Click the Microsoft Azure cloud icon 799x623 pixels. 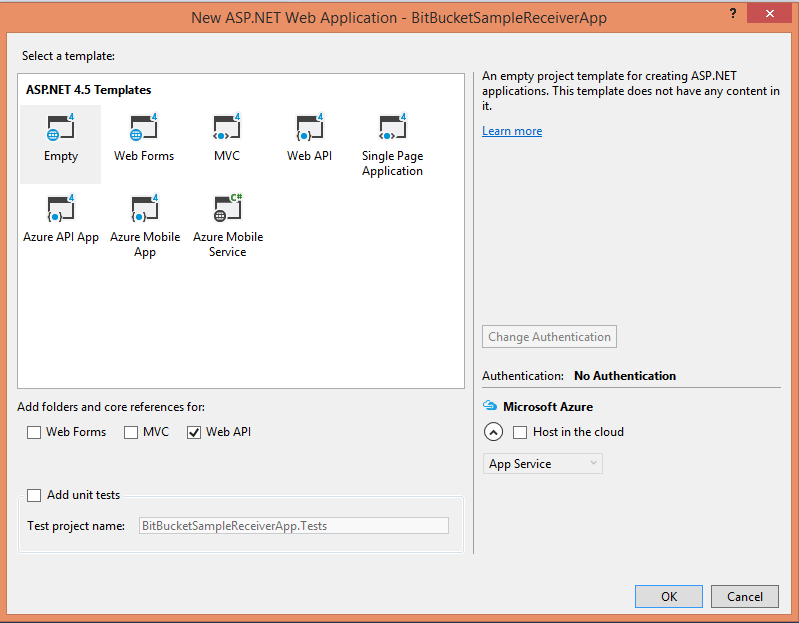[490, 405]
